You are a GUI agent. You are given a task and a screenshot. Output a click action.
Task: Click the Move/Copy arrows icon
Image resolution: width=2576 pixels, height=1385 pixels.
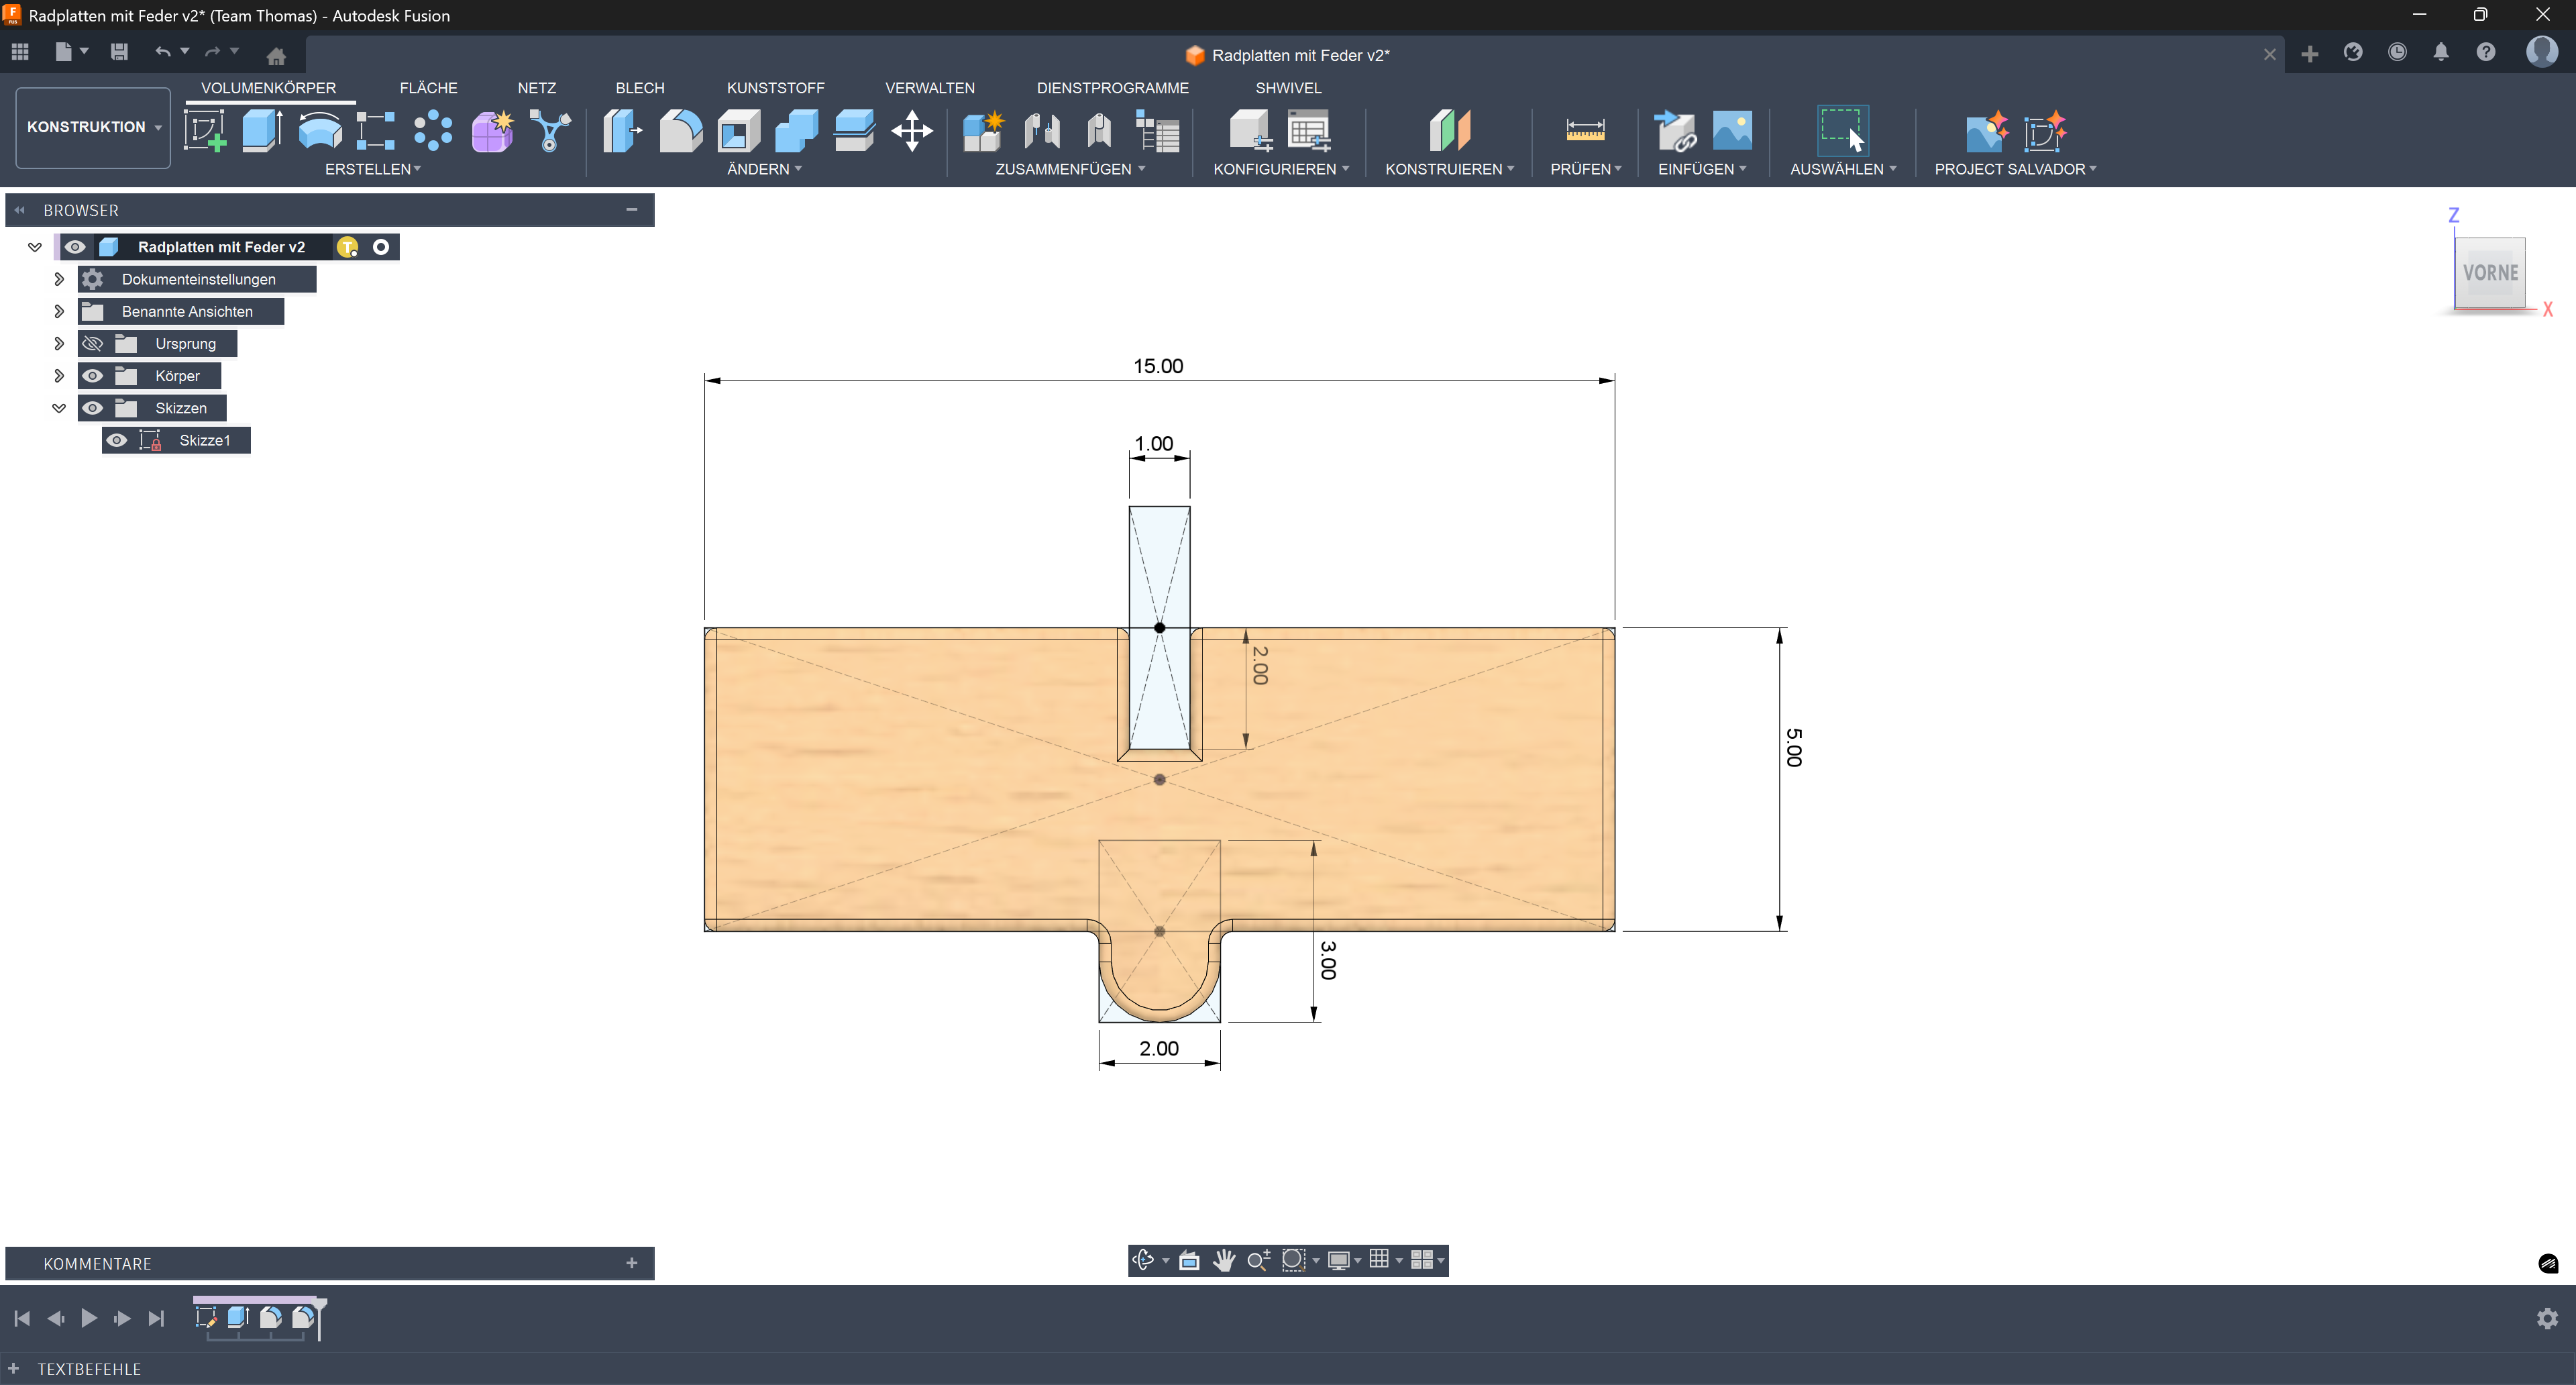(x=911, y=131)
